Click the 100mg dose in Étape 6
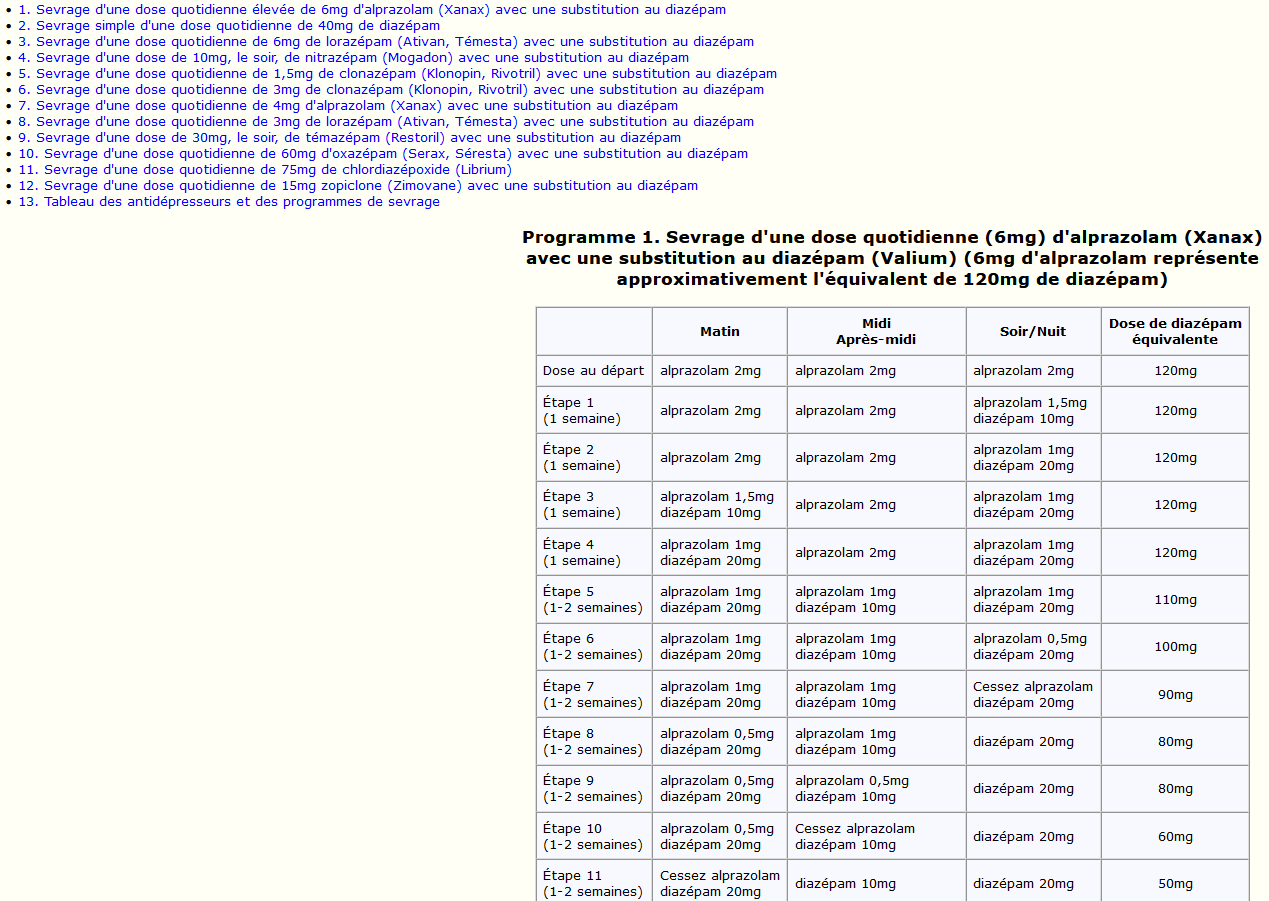The image size is (1269, 901). pyautogui.click(x=1175, y=647)
